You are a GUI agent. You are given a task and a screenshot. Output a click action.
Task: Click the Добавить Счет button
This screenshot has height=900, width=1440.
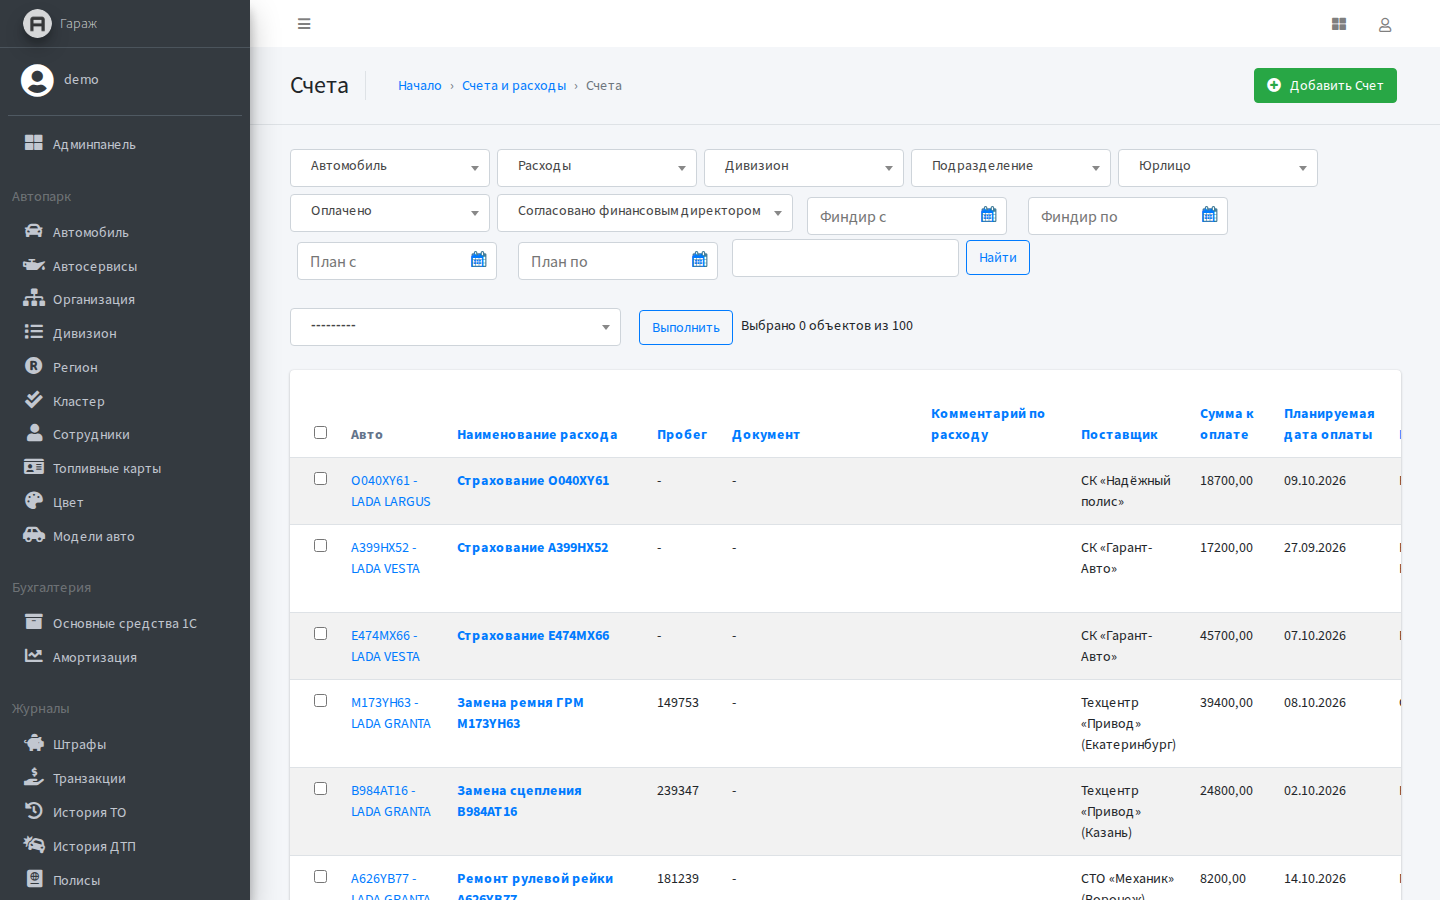click(x=1325, y=85)
